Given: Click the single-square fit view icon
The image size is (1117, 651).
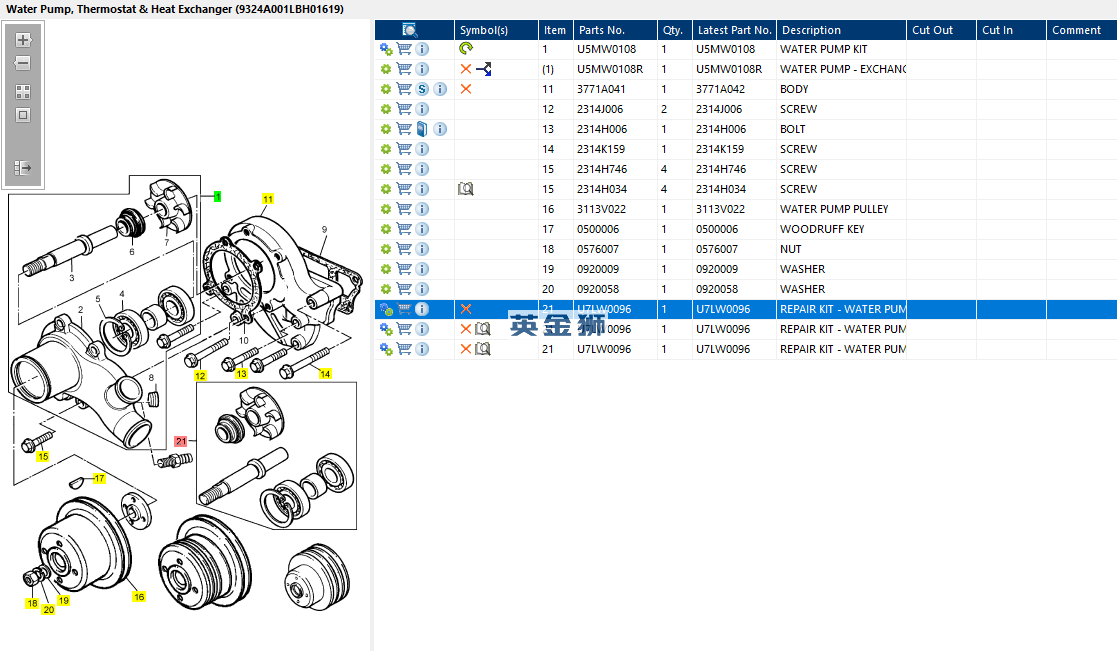Looking at the screenshot, I should click(x=23, y=115).
